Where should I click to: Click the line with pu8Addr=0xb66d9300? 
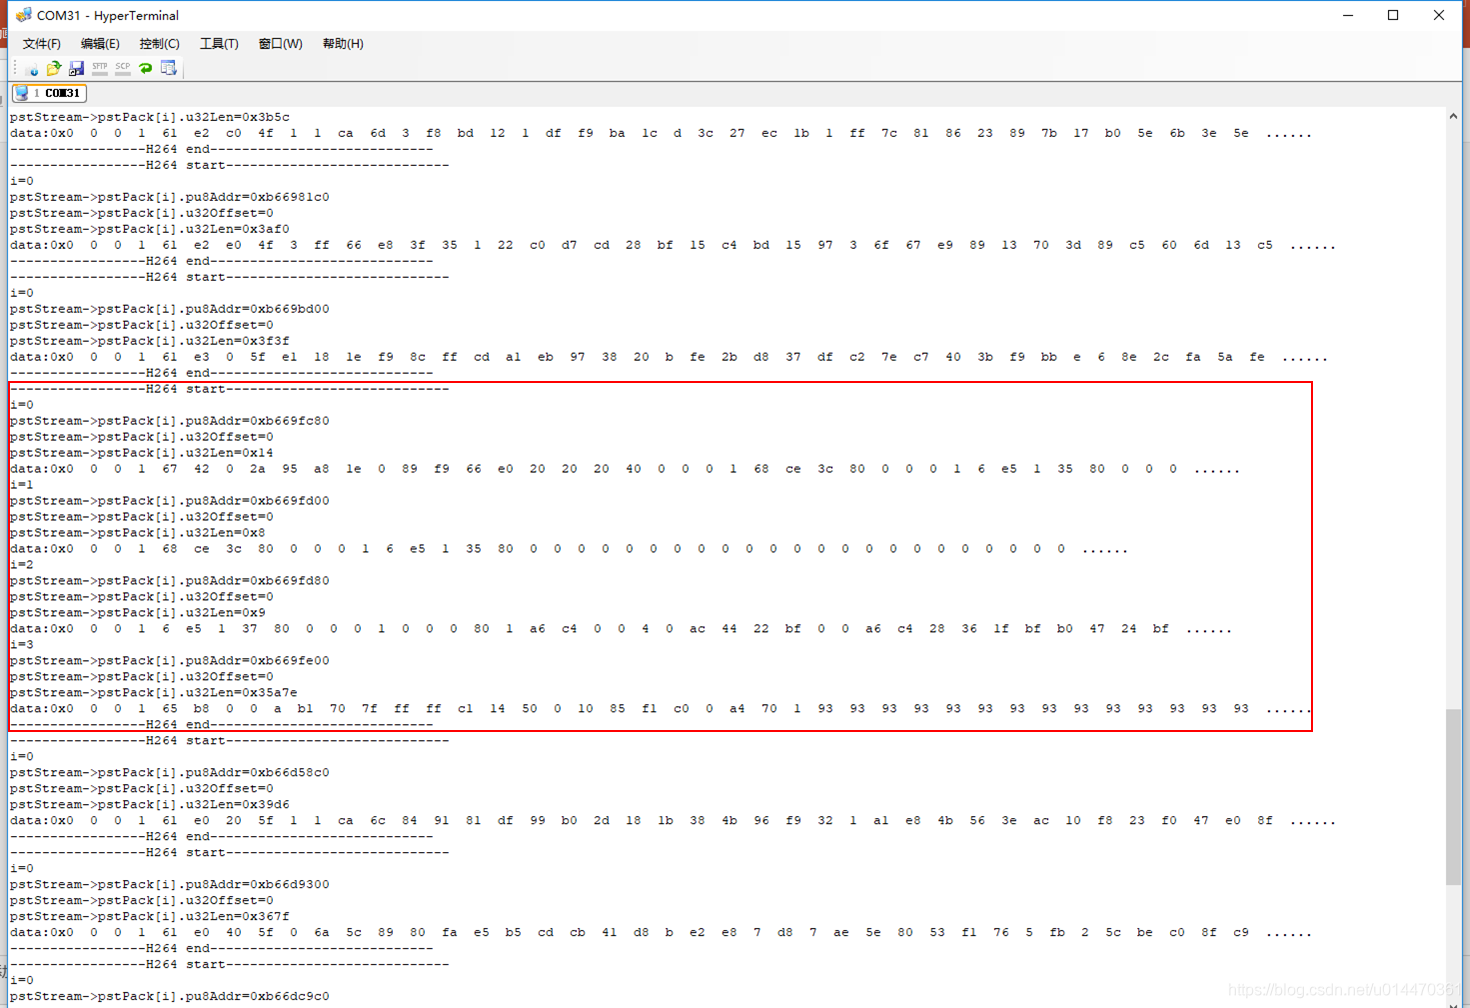pos(170,885)
